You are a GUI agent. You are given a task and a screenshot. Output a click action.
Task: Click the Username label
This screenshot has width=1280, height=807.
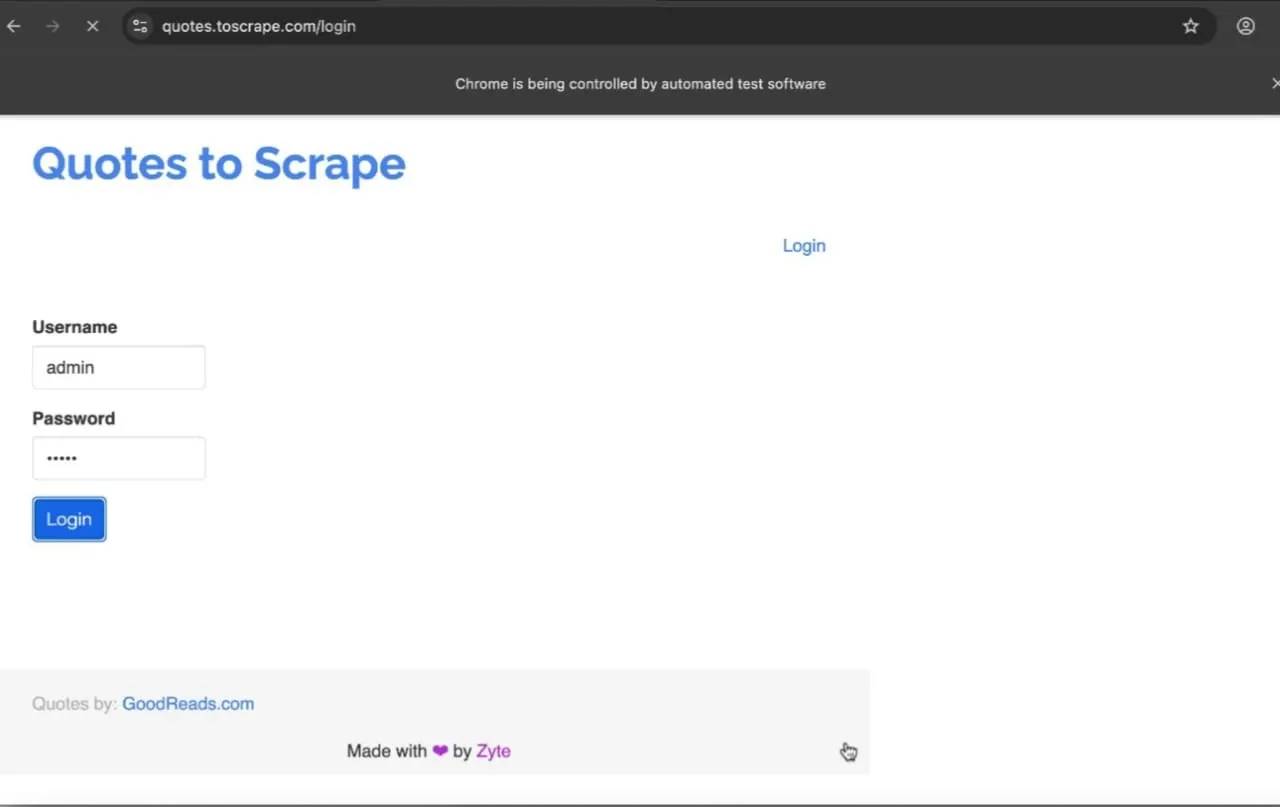(x=74, y=327)
